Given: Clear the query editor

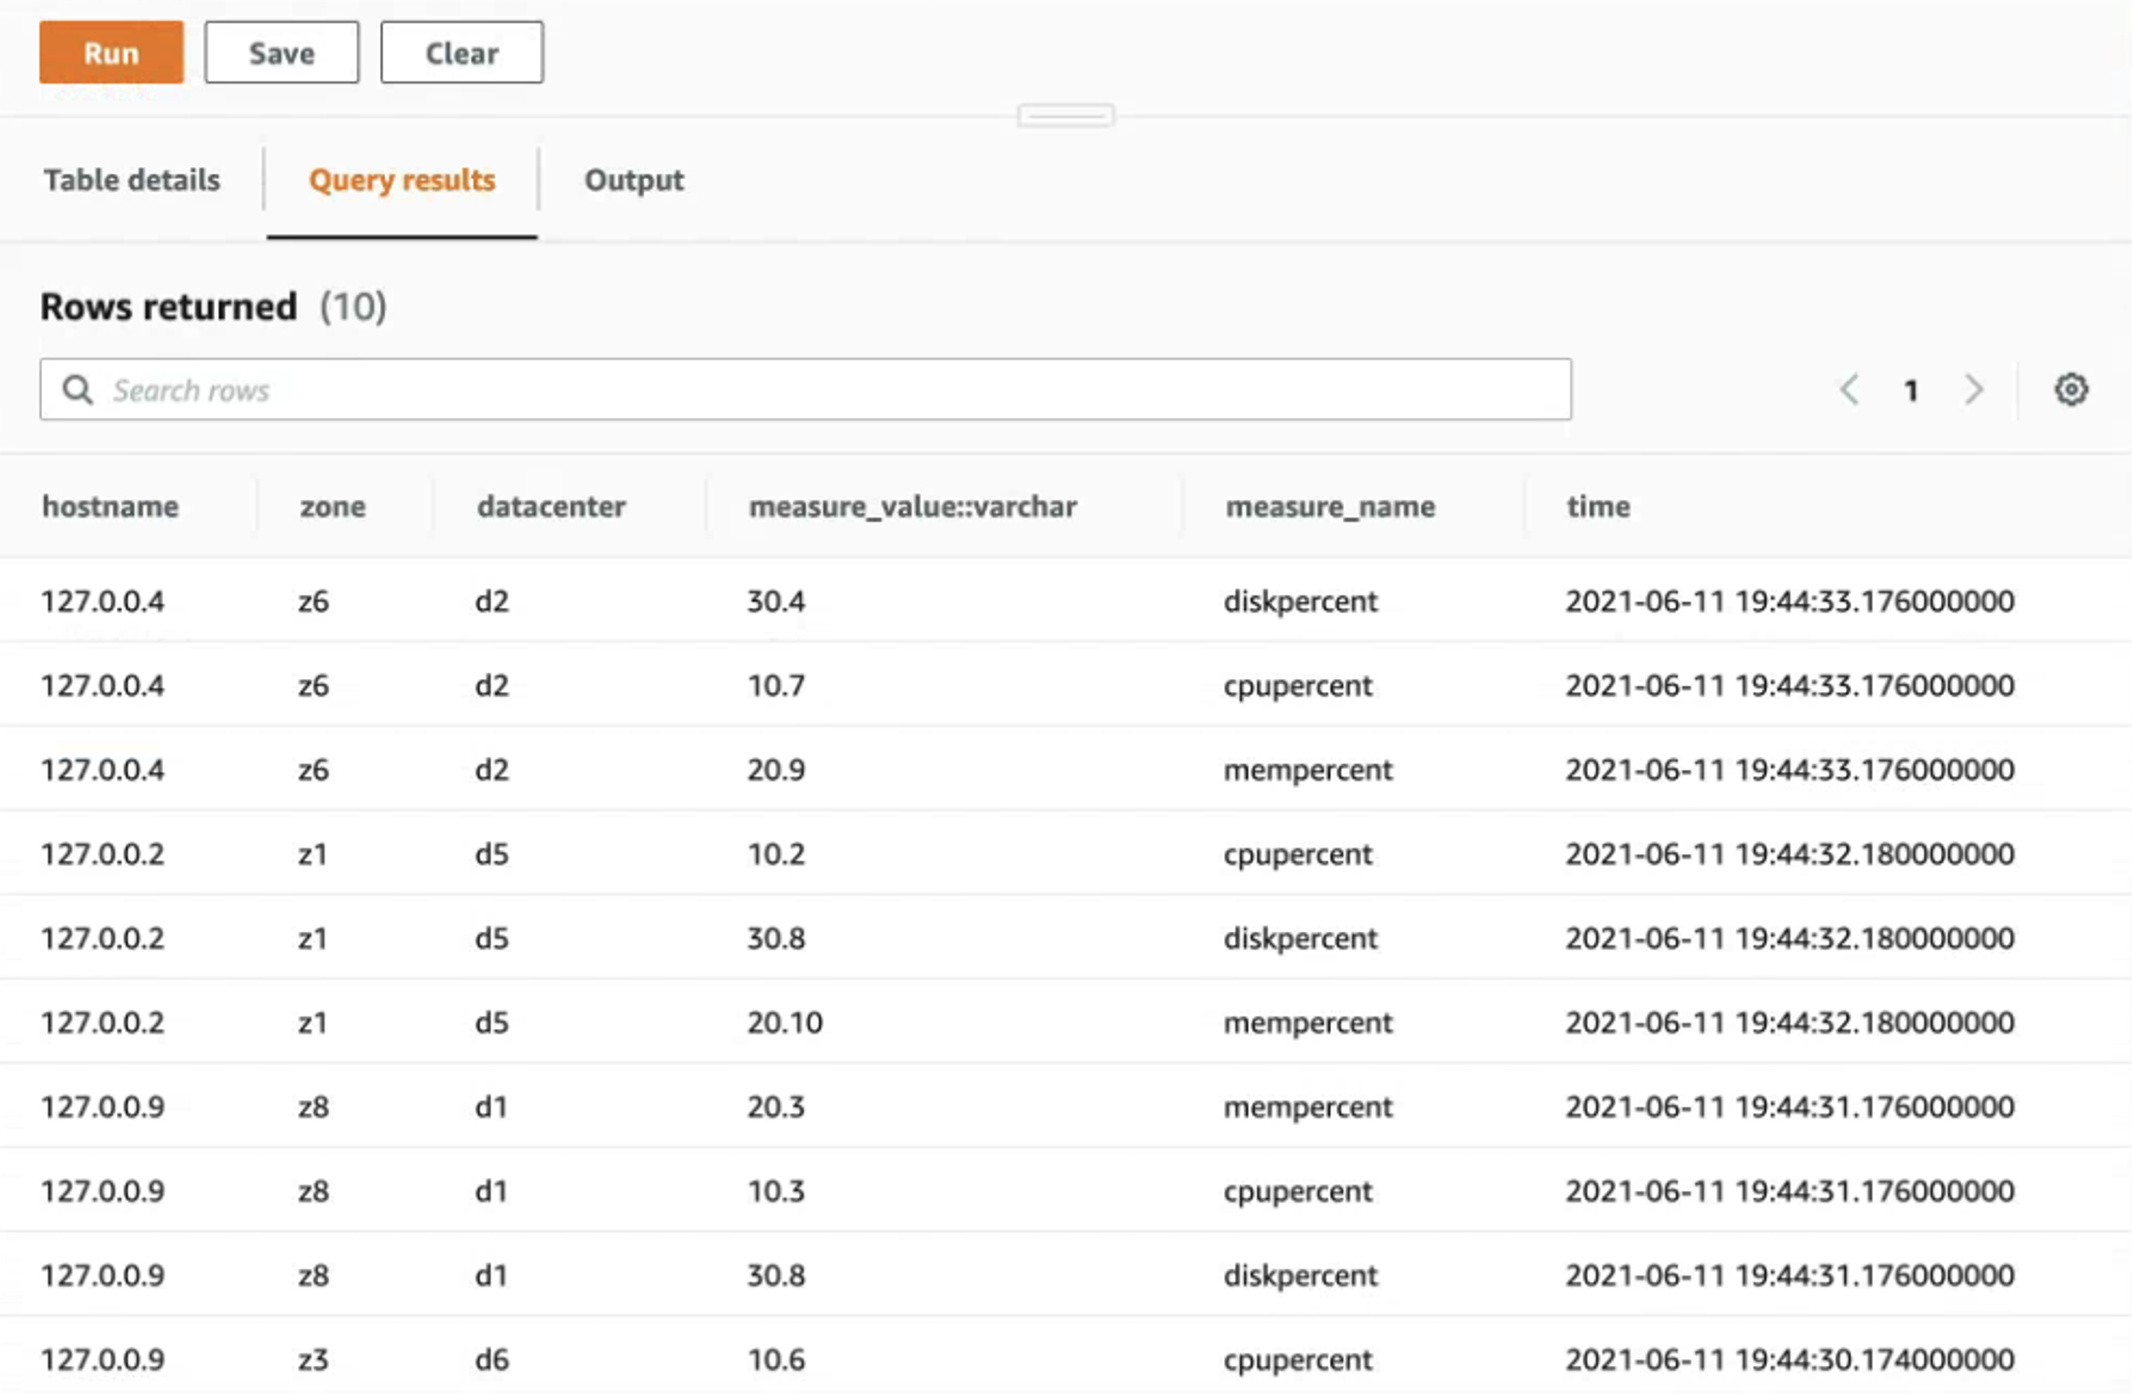Looking at the screenshot, I should click(x=462, y=52).
